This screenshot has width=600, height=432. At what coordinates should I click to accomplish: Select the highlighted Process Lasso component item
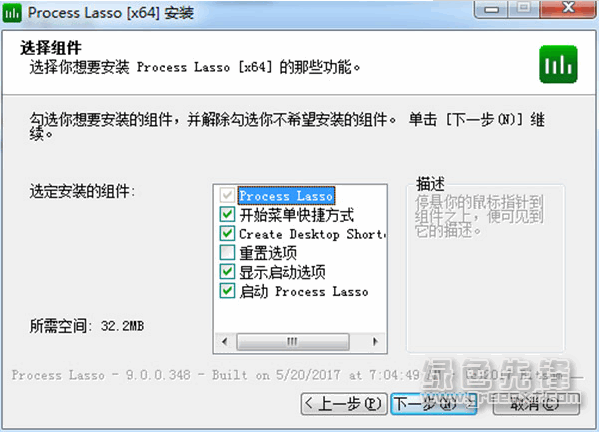pyautogui.click(x=286, y=196)
